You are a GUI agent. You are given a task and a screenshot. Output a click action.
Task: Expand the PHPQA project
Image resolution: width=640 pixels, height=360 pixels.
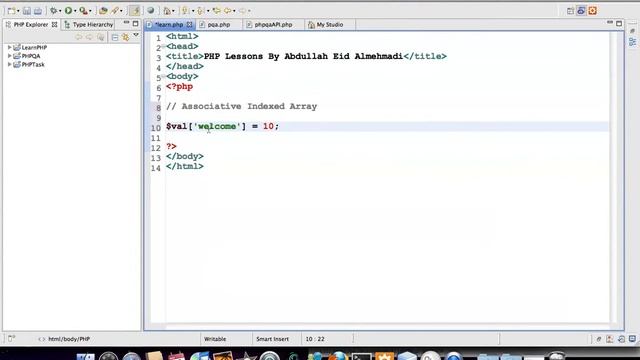(9, 56)
